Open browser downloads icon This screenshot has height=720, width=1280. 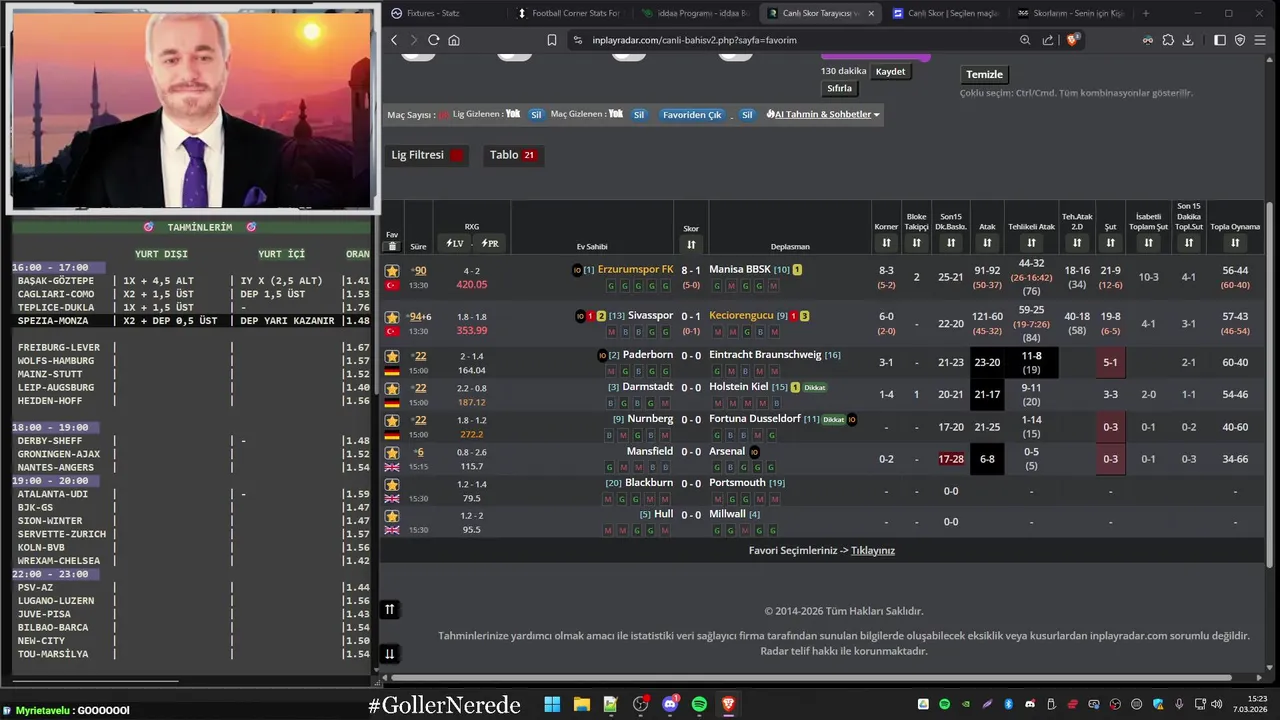[1188, 40]
